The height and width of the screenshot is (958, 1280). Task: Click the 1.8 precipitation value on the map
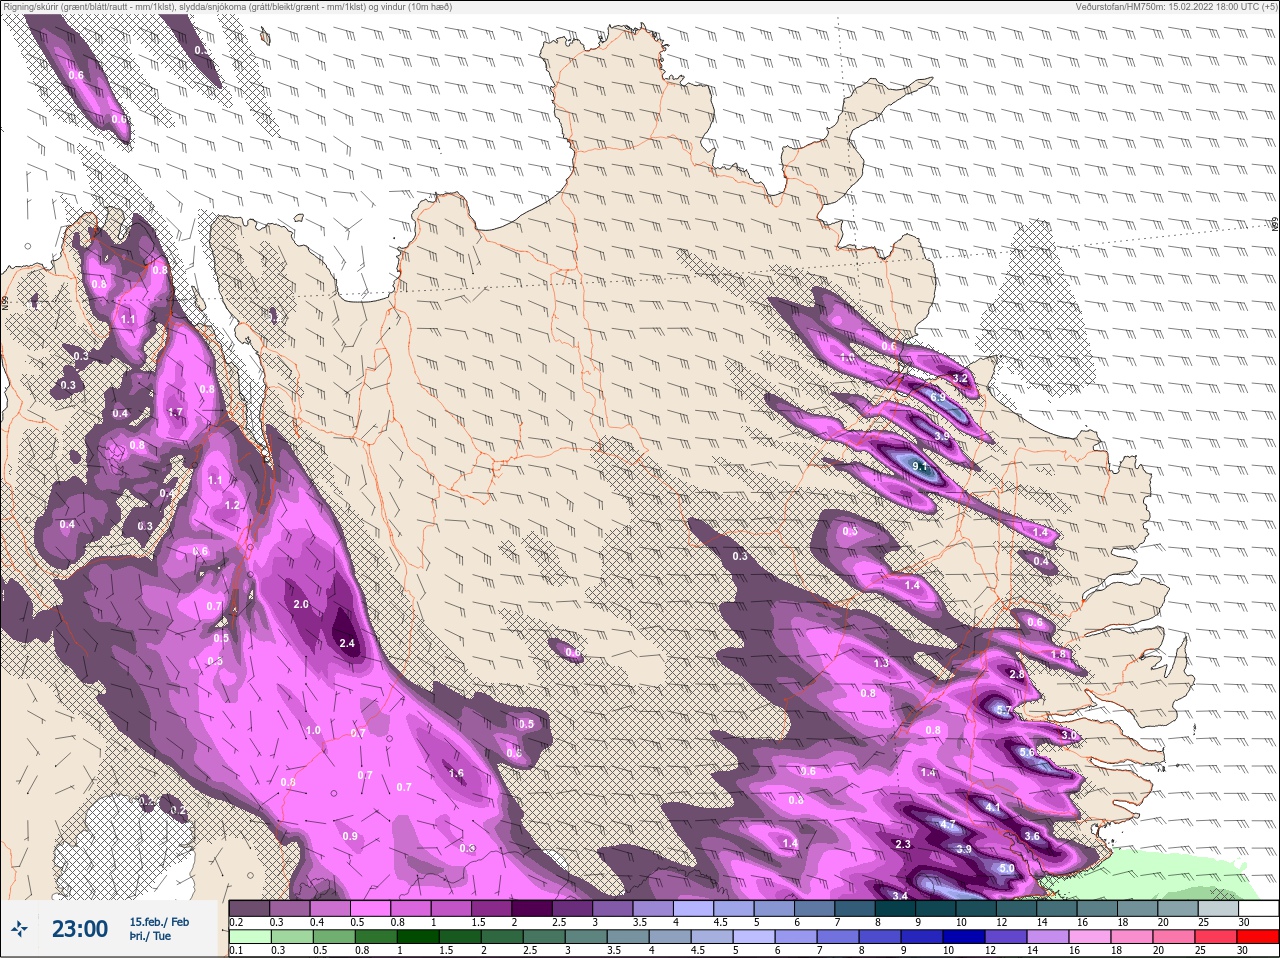[1060, 654]
